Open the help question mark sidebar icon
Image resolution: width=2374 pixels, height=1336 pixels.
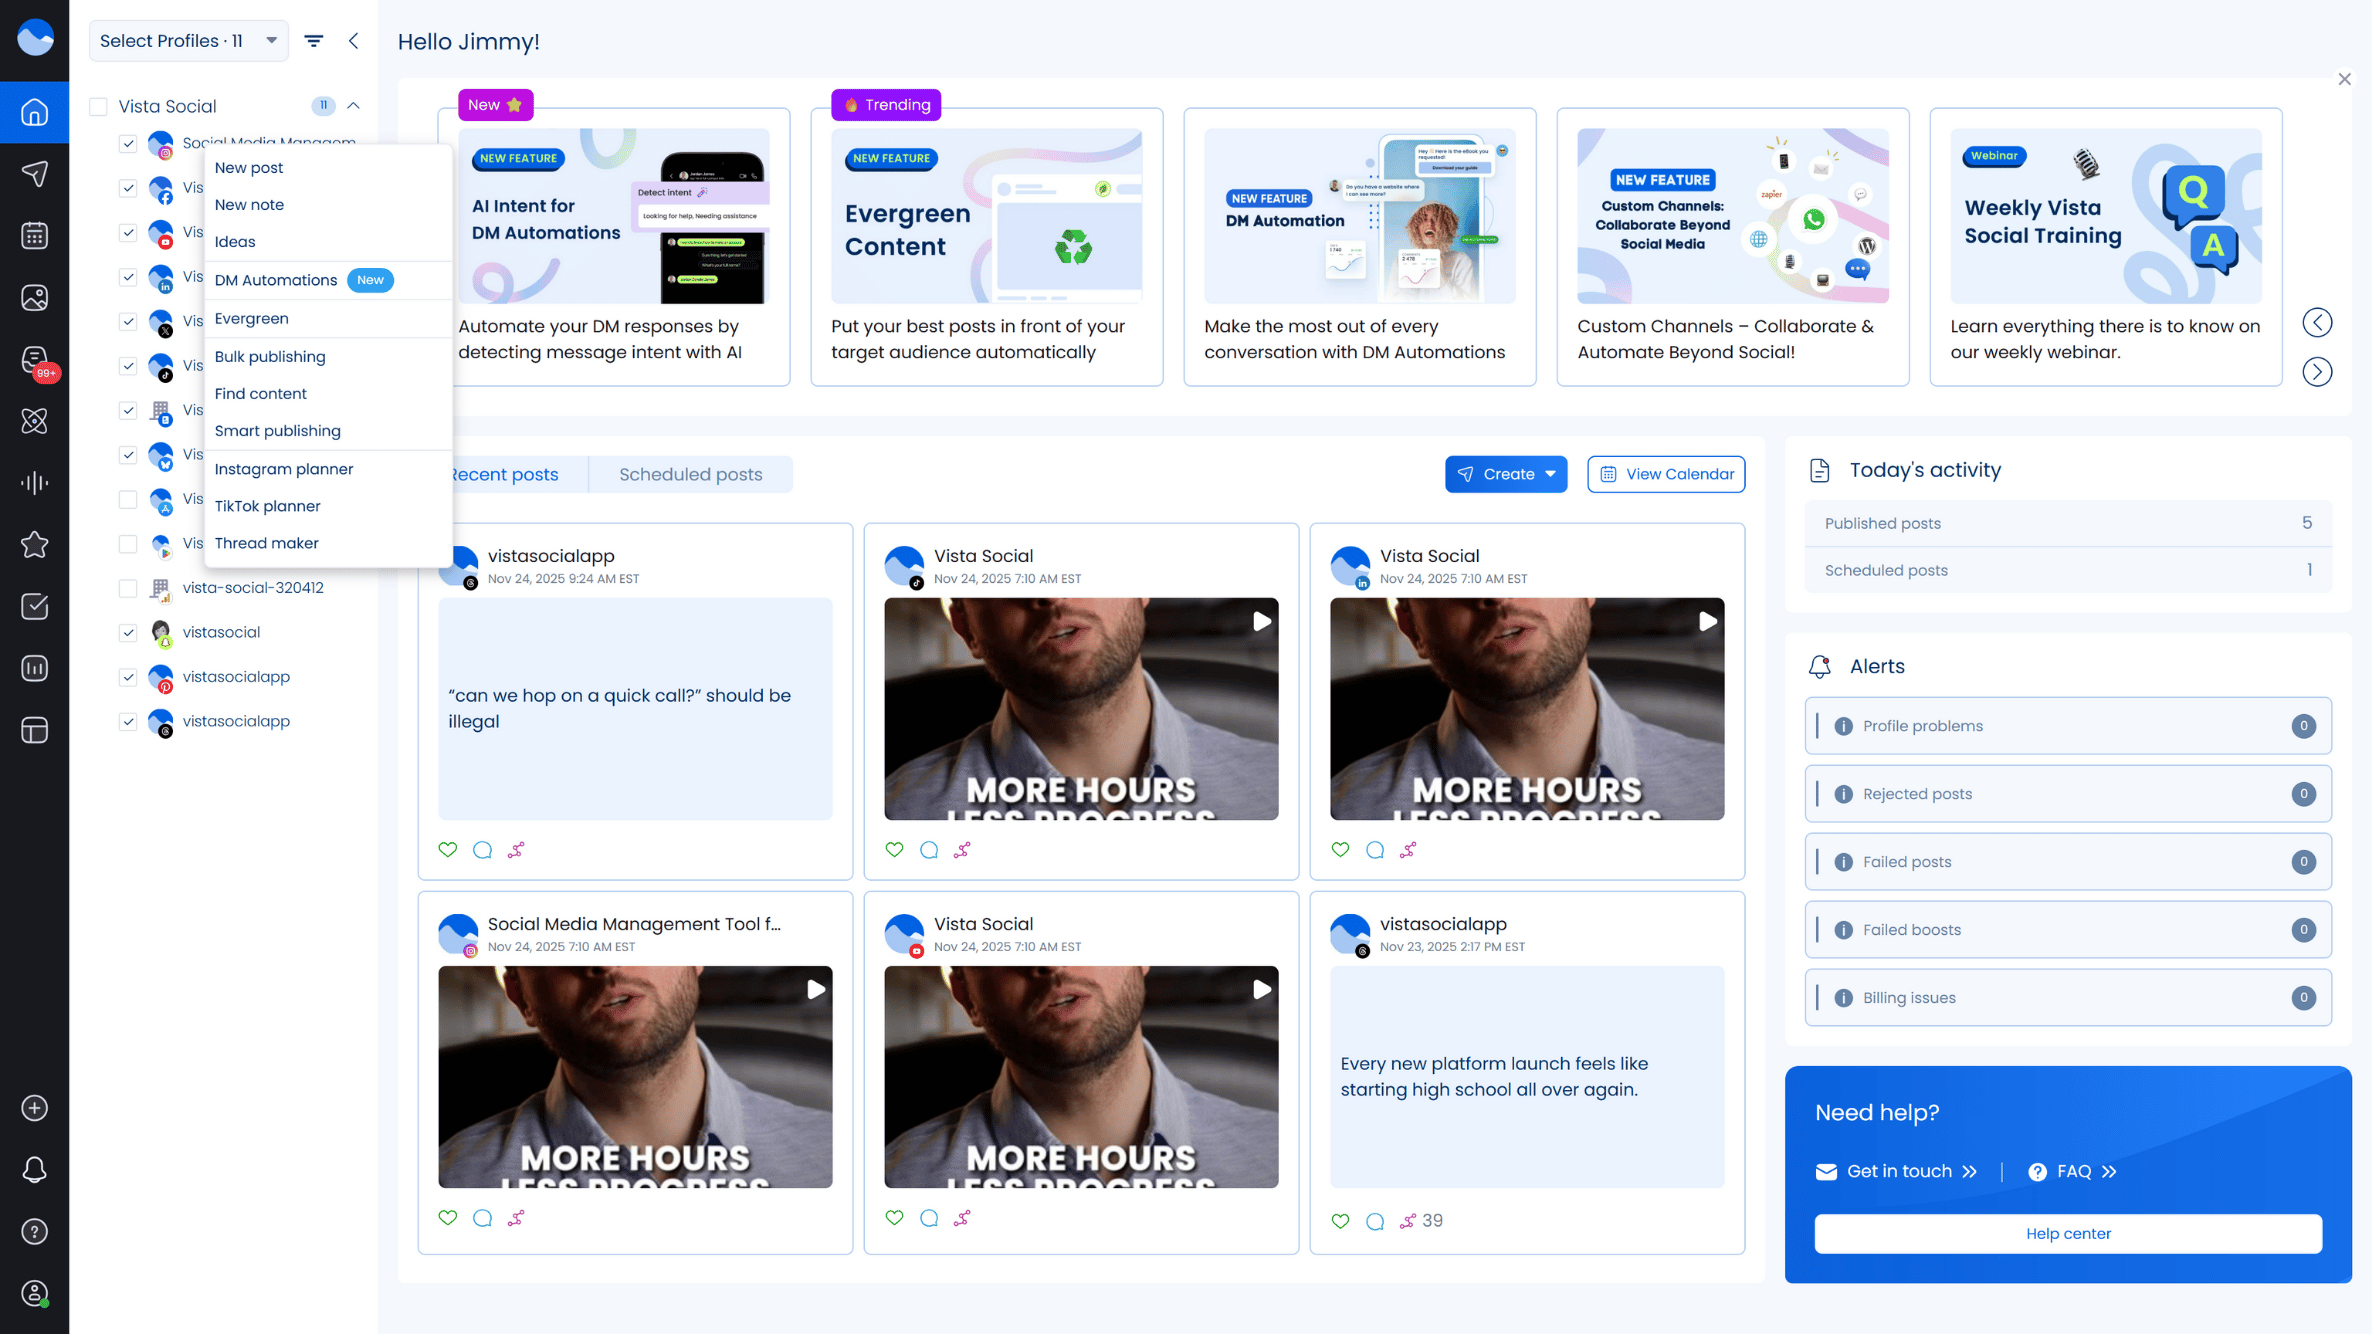pyautogui.click(x=34, y=1232)
